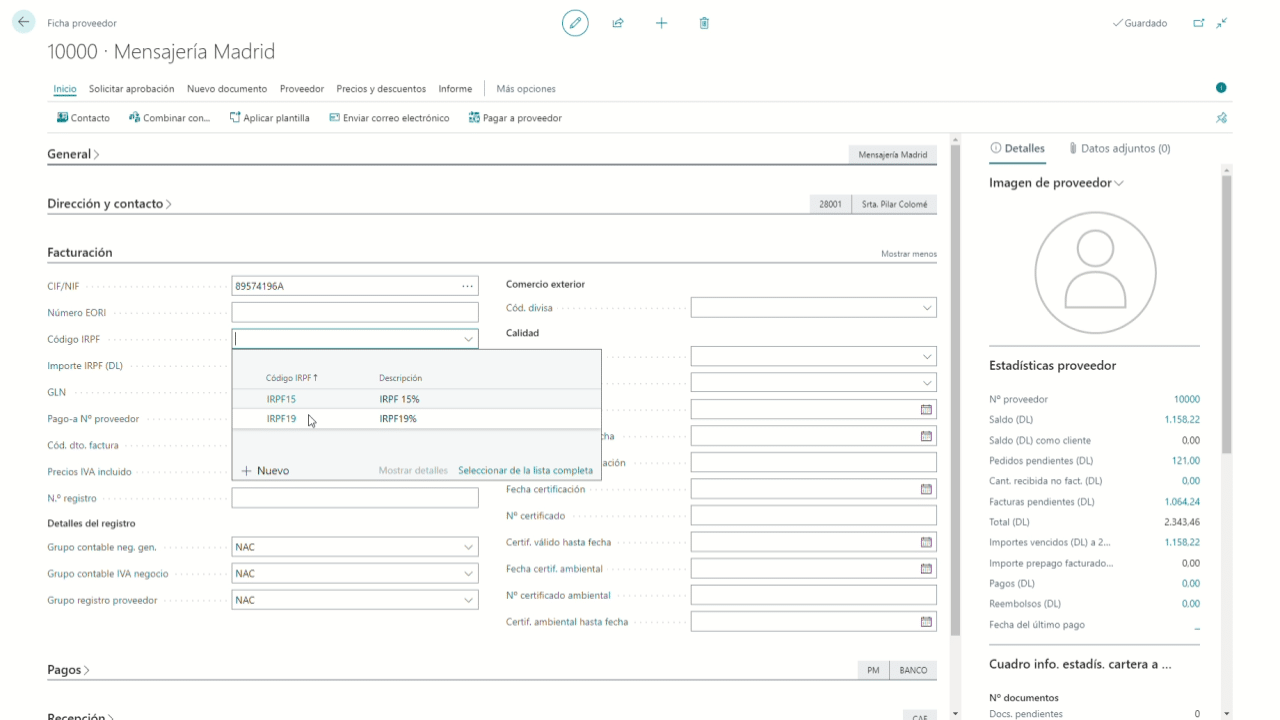Click the vendor image placeholder
Viewport: 1280px width, 720px height.
[1095, 273]
